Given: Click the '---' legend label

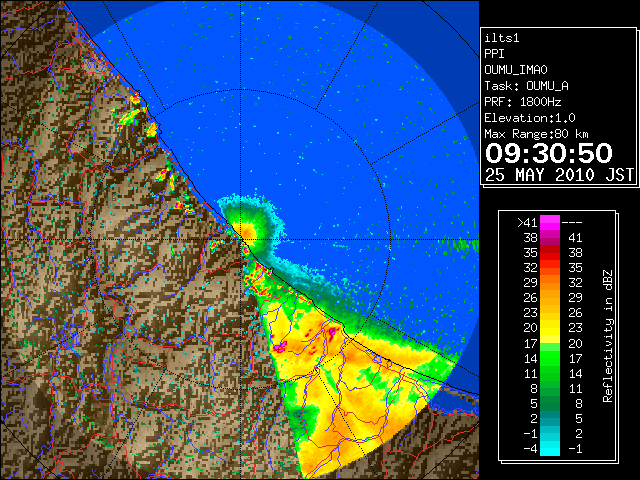Looking at the screenshot, I should (572, 222).
